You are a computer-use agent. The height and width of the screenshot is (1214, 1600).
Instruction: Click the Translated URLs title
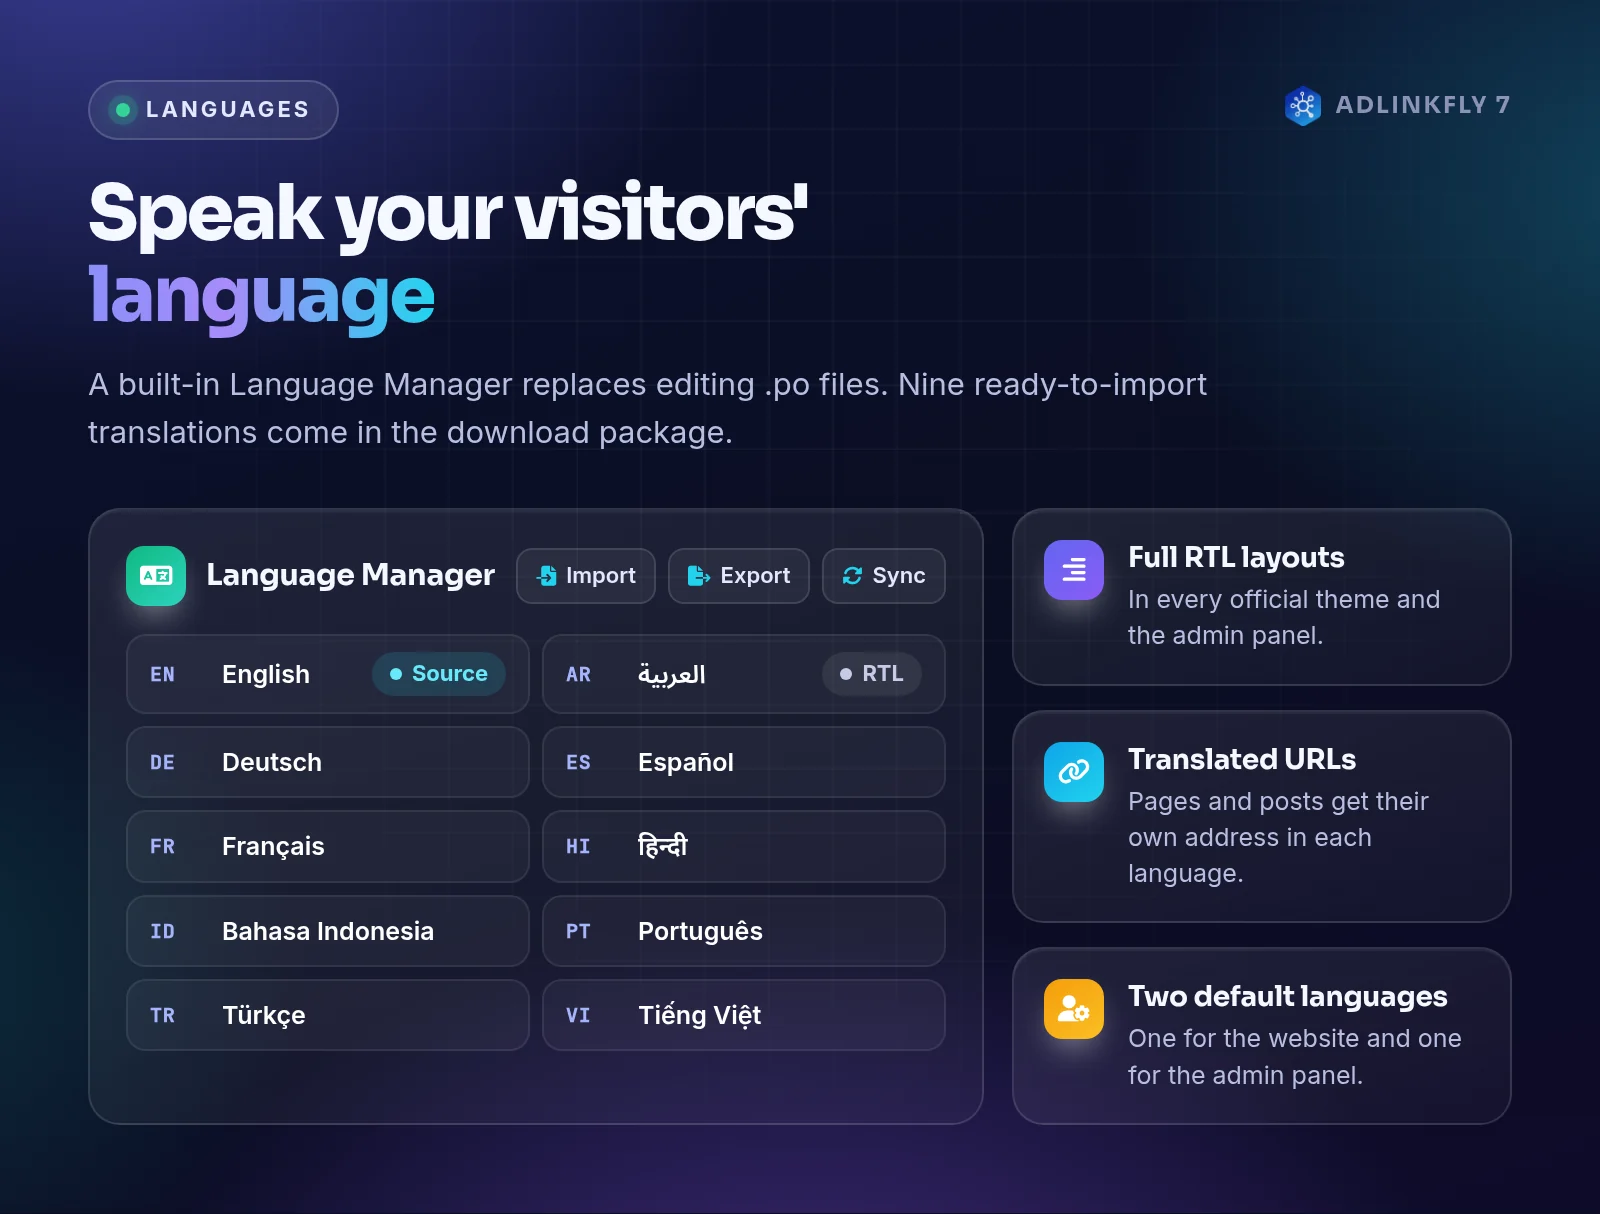tap(1242, 760)
